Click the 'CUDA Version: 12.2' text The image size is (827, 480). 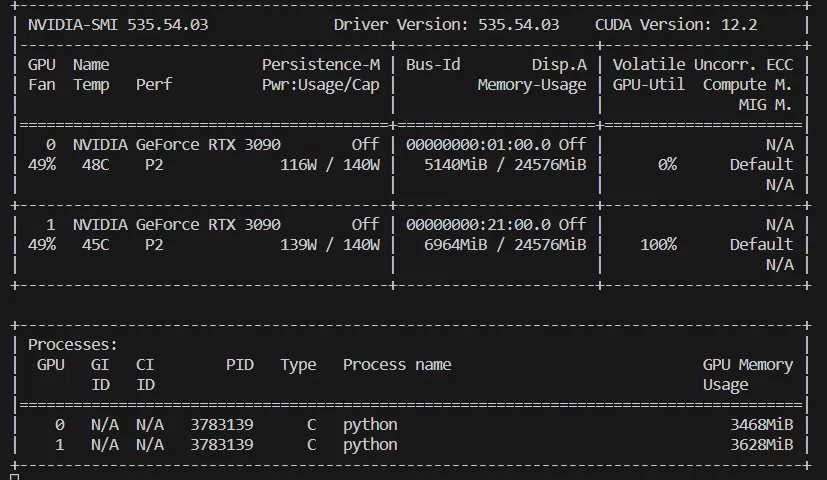point(676,25)
